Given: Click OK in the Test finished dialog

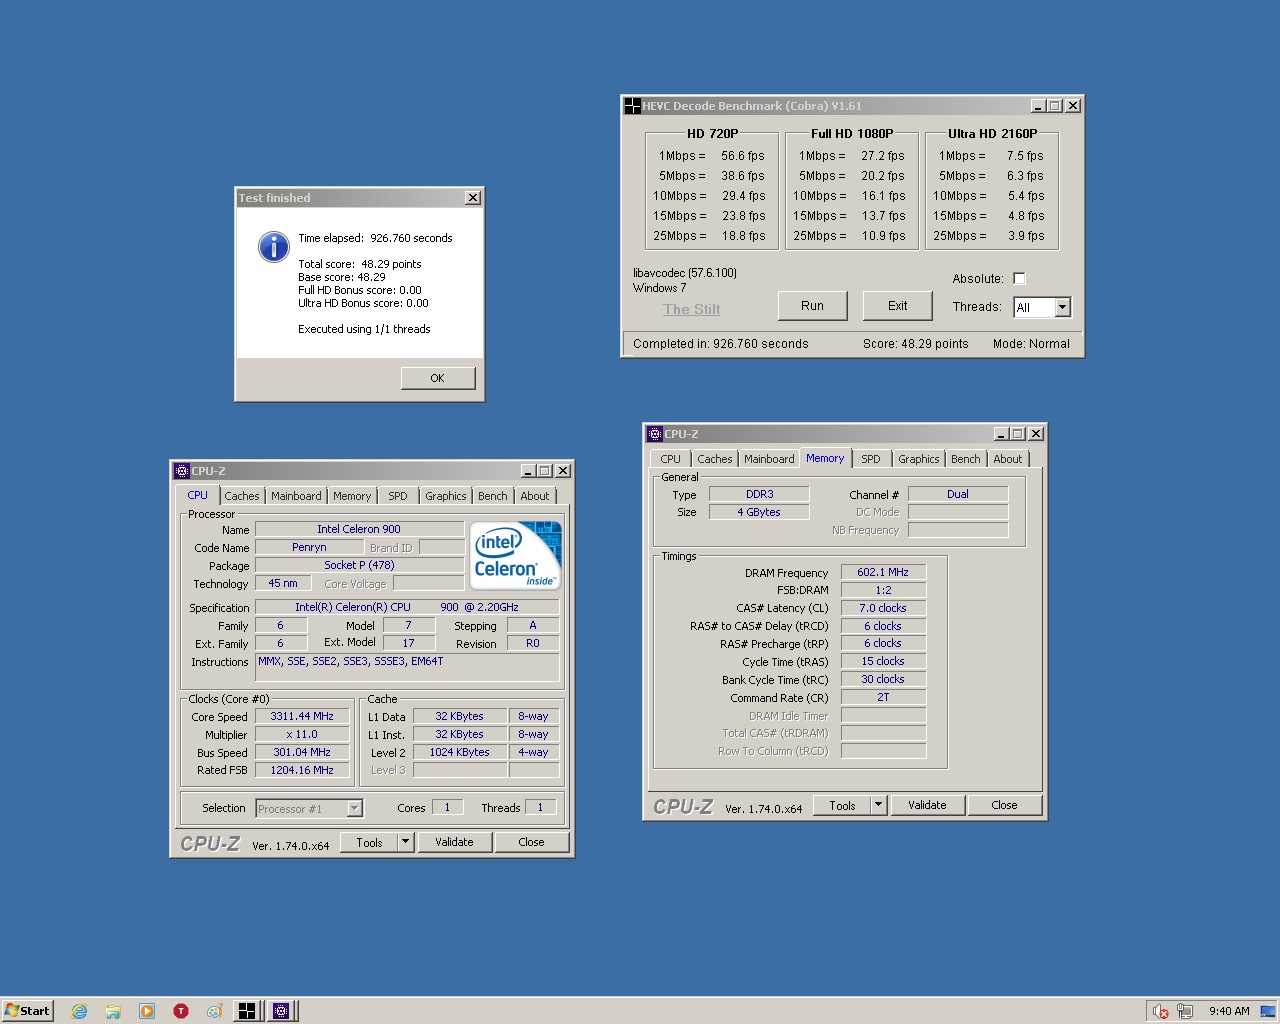Looking at the screenshot, I should point(437,378).
